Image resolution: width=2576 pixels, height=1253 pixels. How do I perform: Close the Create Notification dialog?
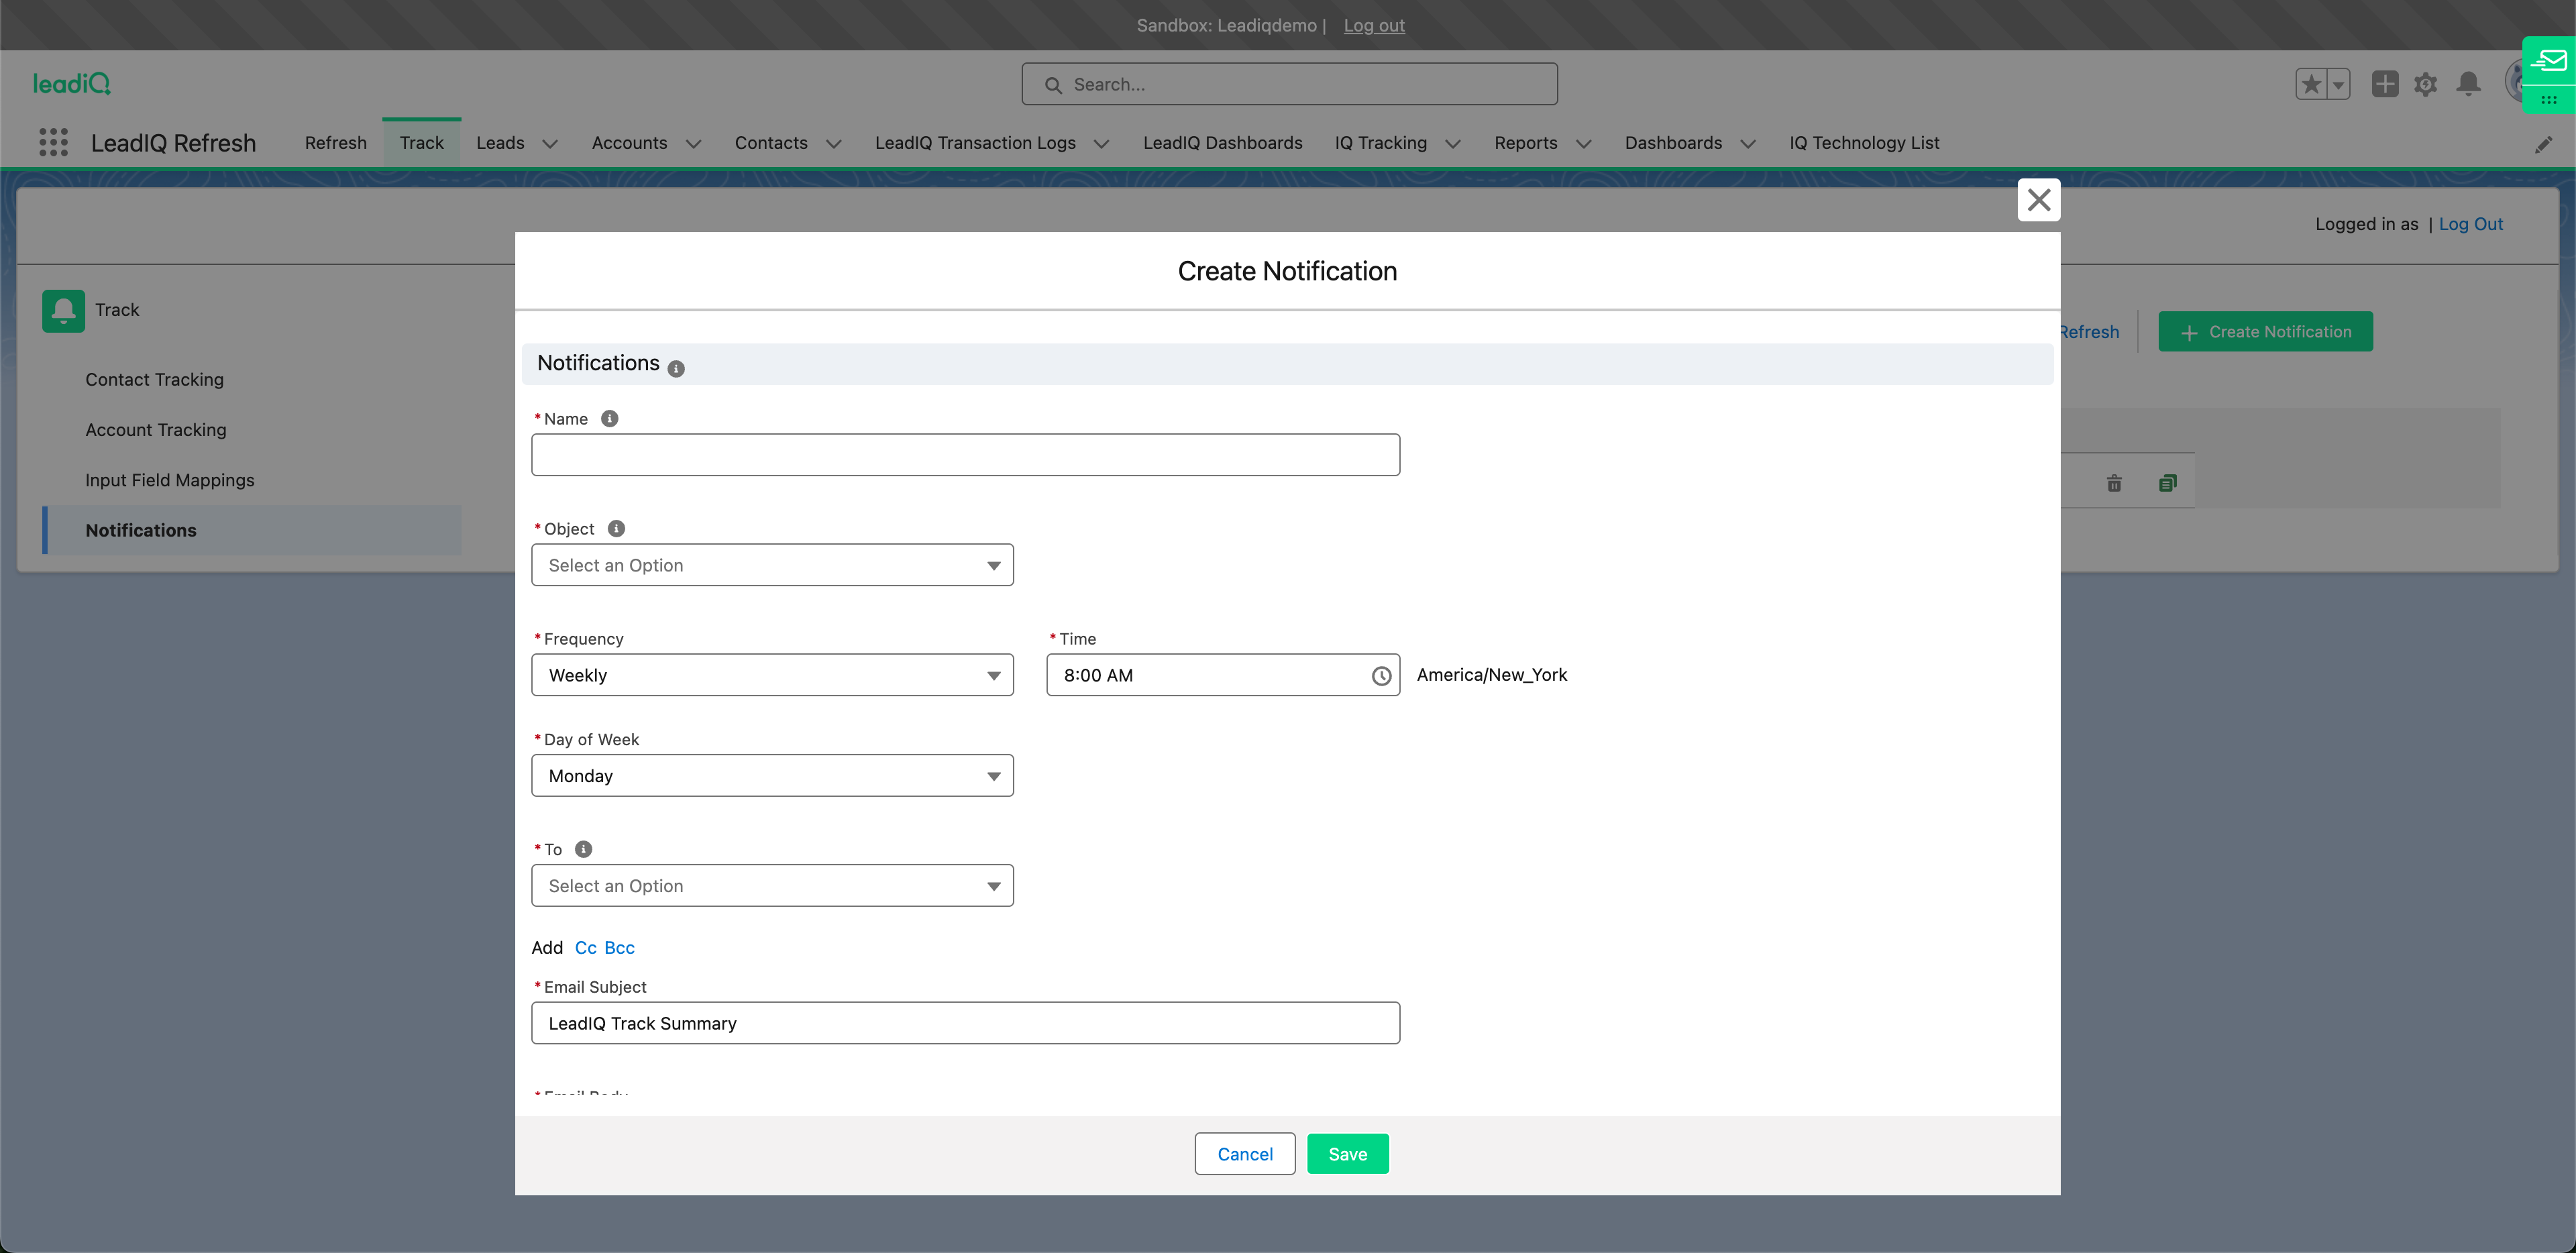point(2038,200)
